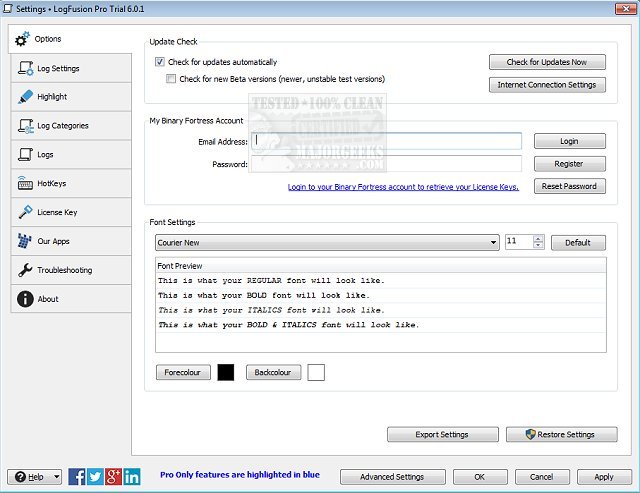This screenshot has height=493, width=640.
Task: Click the Help question mark icon
Action: pos(20,477)
